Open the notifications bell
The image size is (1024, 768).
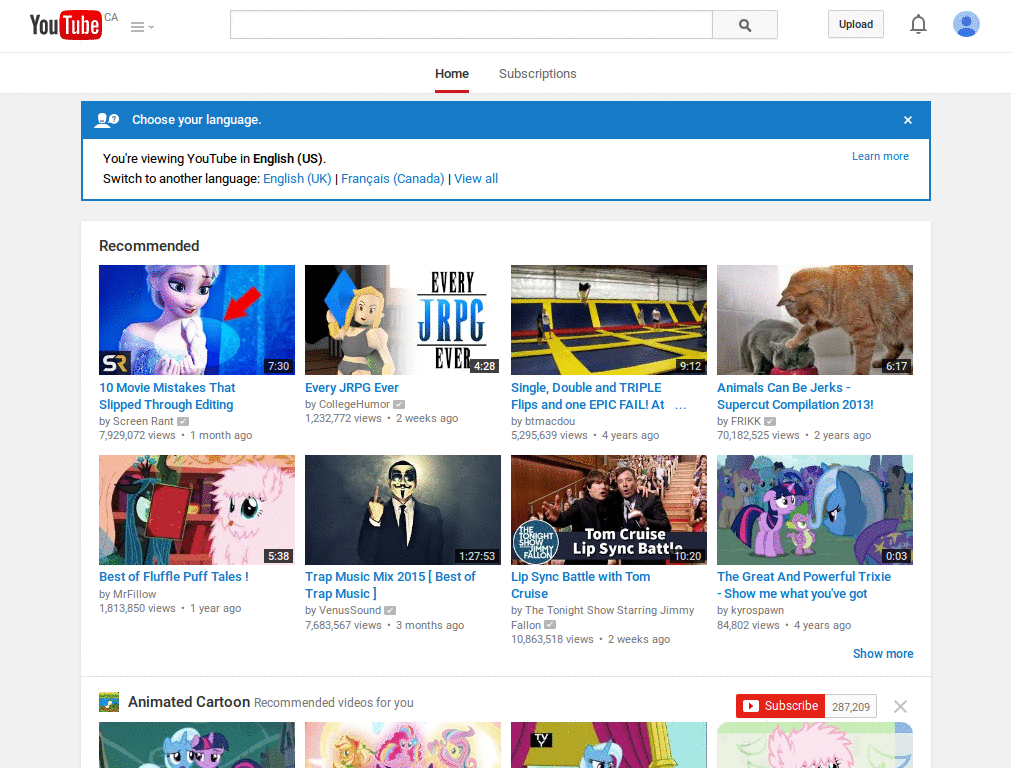[918, 25]
